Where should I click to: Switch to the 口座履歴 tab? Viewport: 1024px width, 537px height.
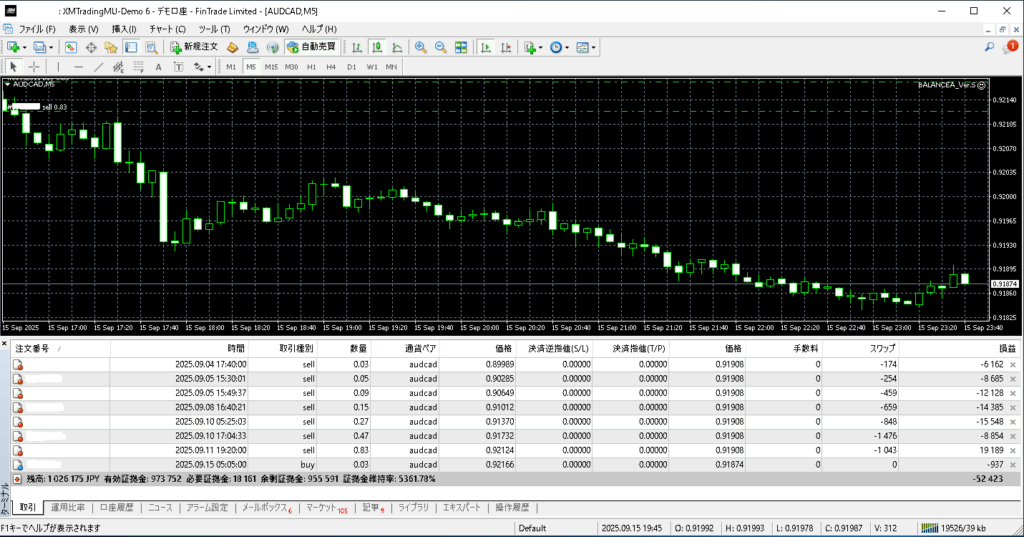click(x=116, y=508)
